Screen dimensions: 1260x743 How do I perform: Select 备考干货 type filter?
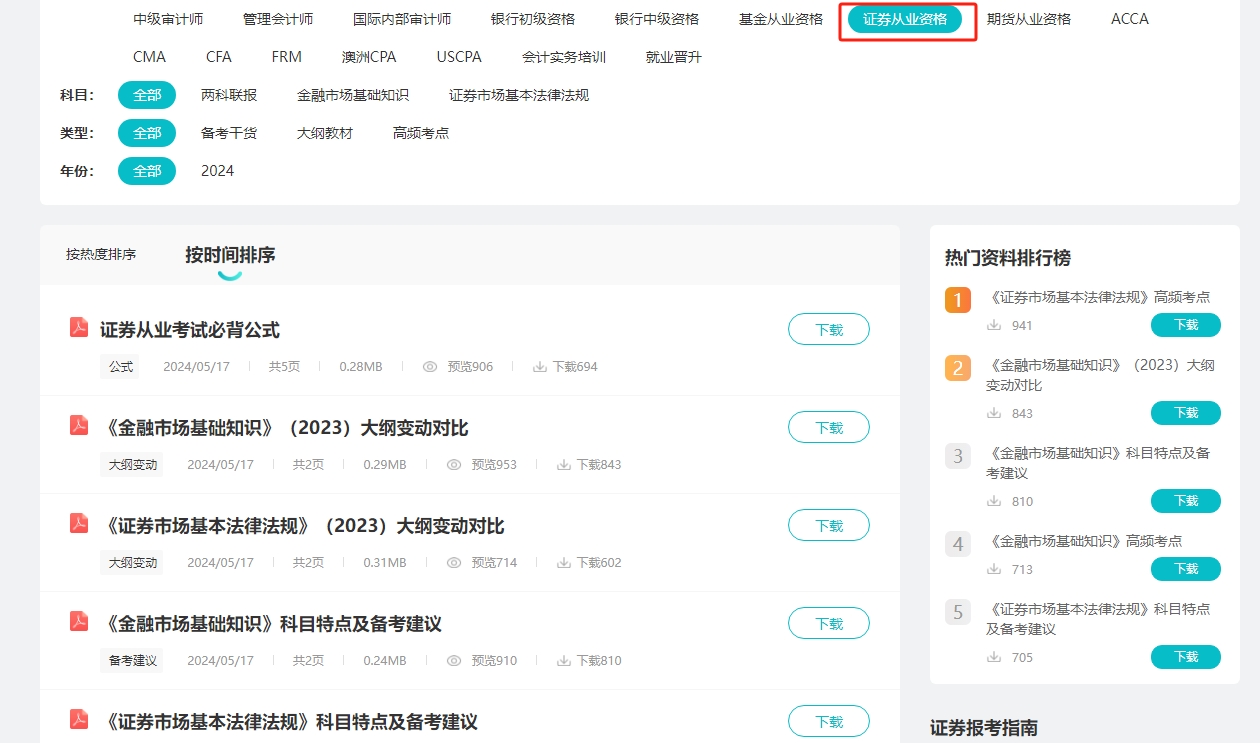point(229,133)
